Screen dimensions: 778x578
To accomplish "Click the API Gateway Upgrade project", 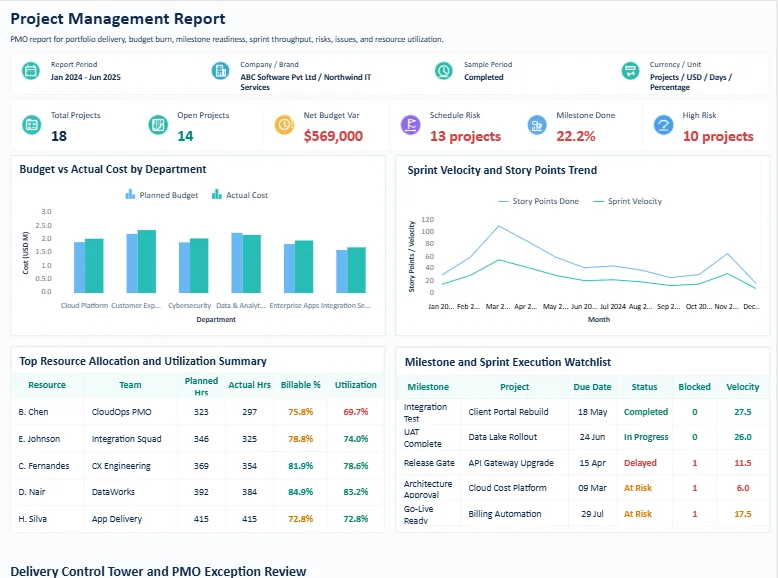I will pyautogui.click(x=511, y=463).
